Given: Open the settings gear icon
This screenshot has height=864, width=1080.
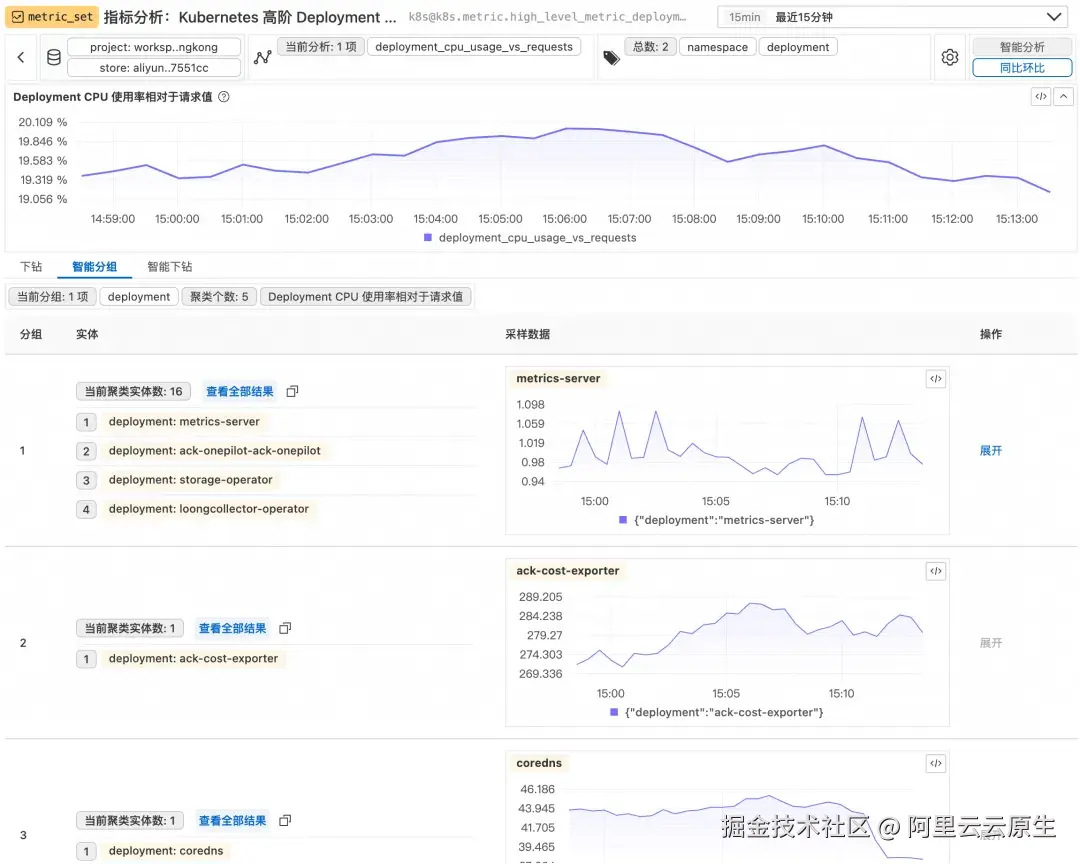Looking at the screenshot, I should pos(949,57).
